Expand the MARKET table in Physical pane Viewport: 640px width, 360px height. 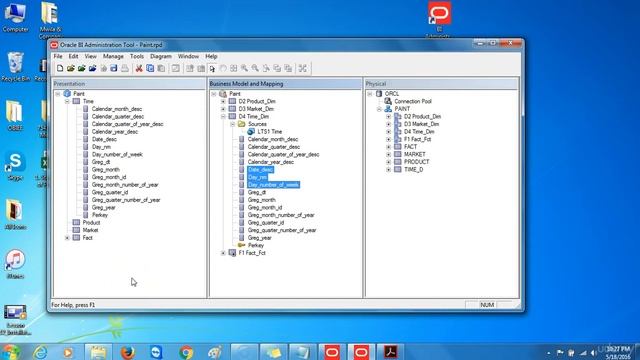tap(389, 154)
